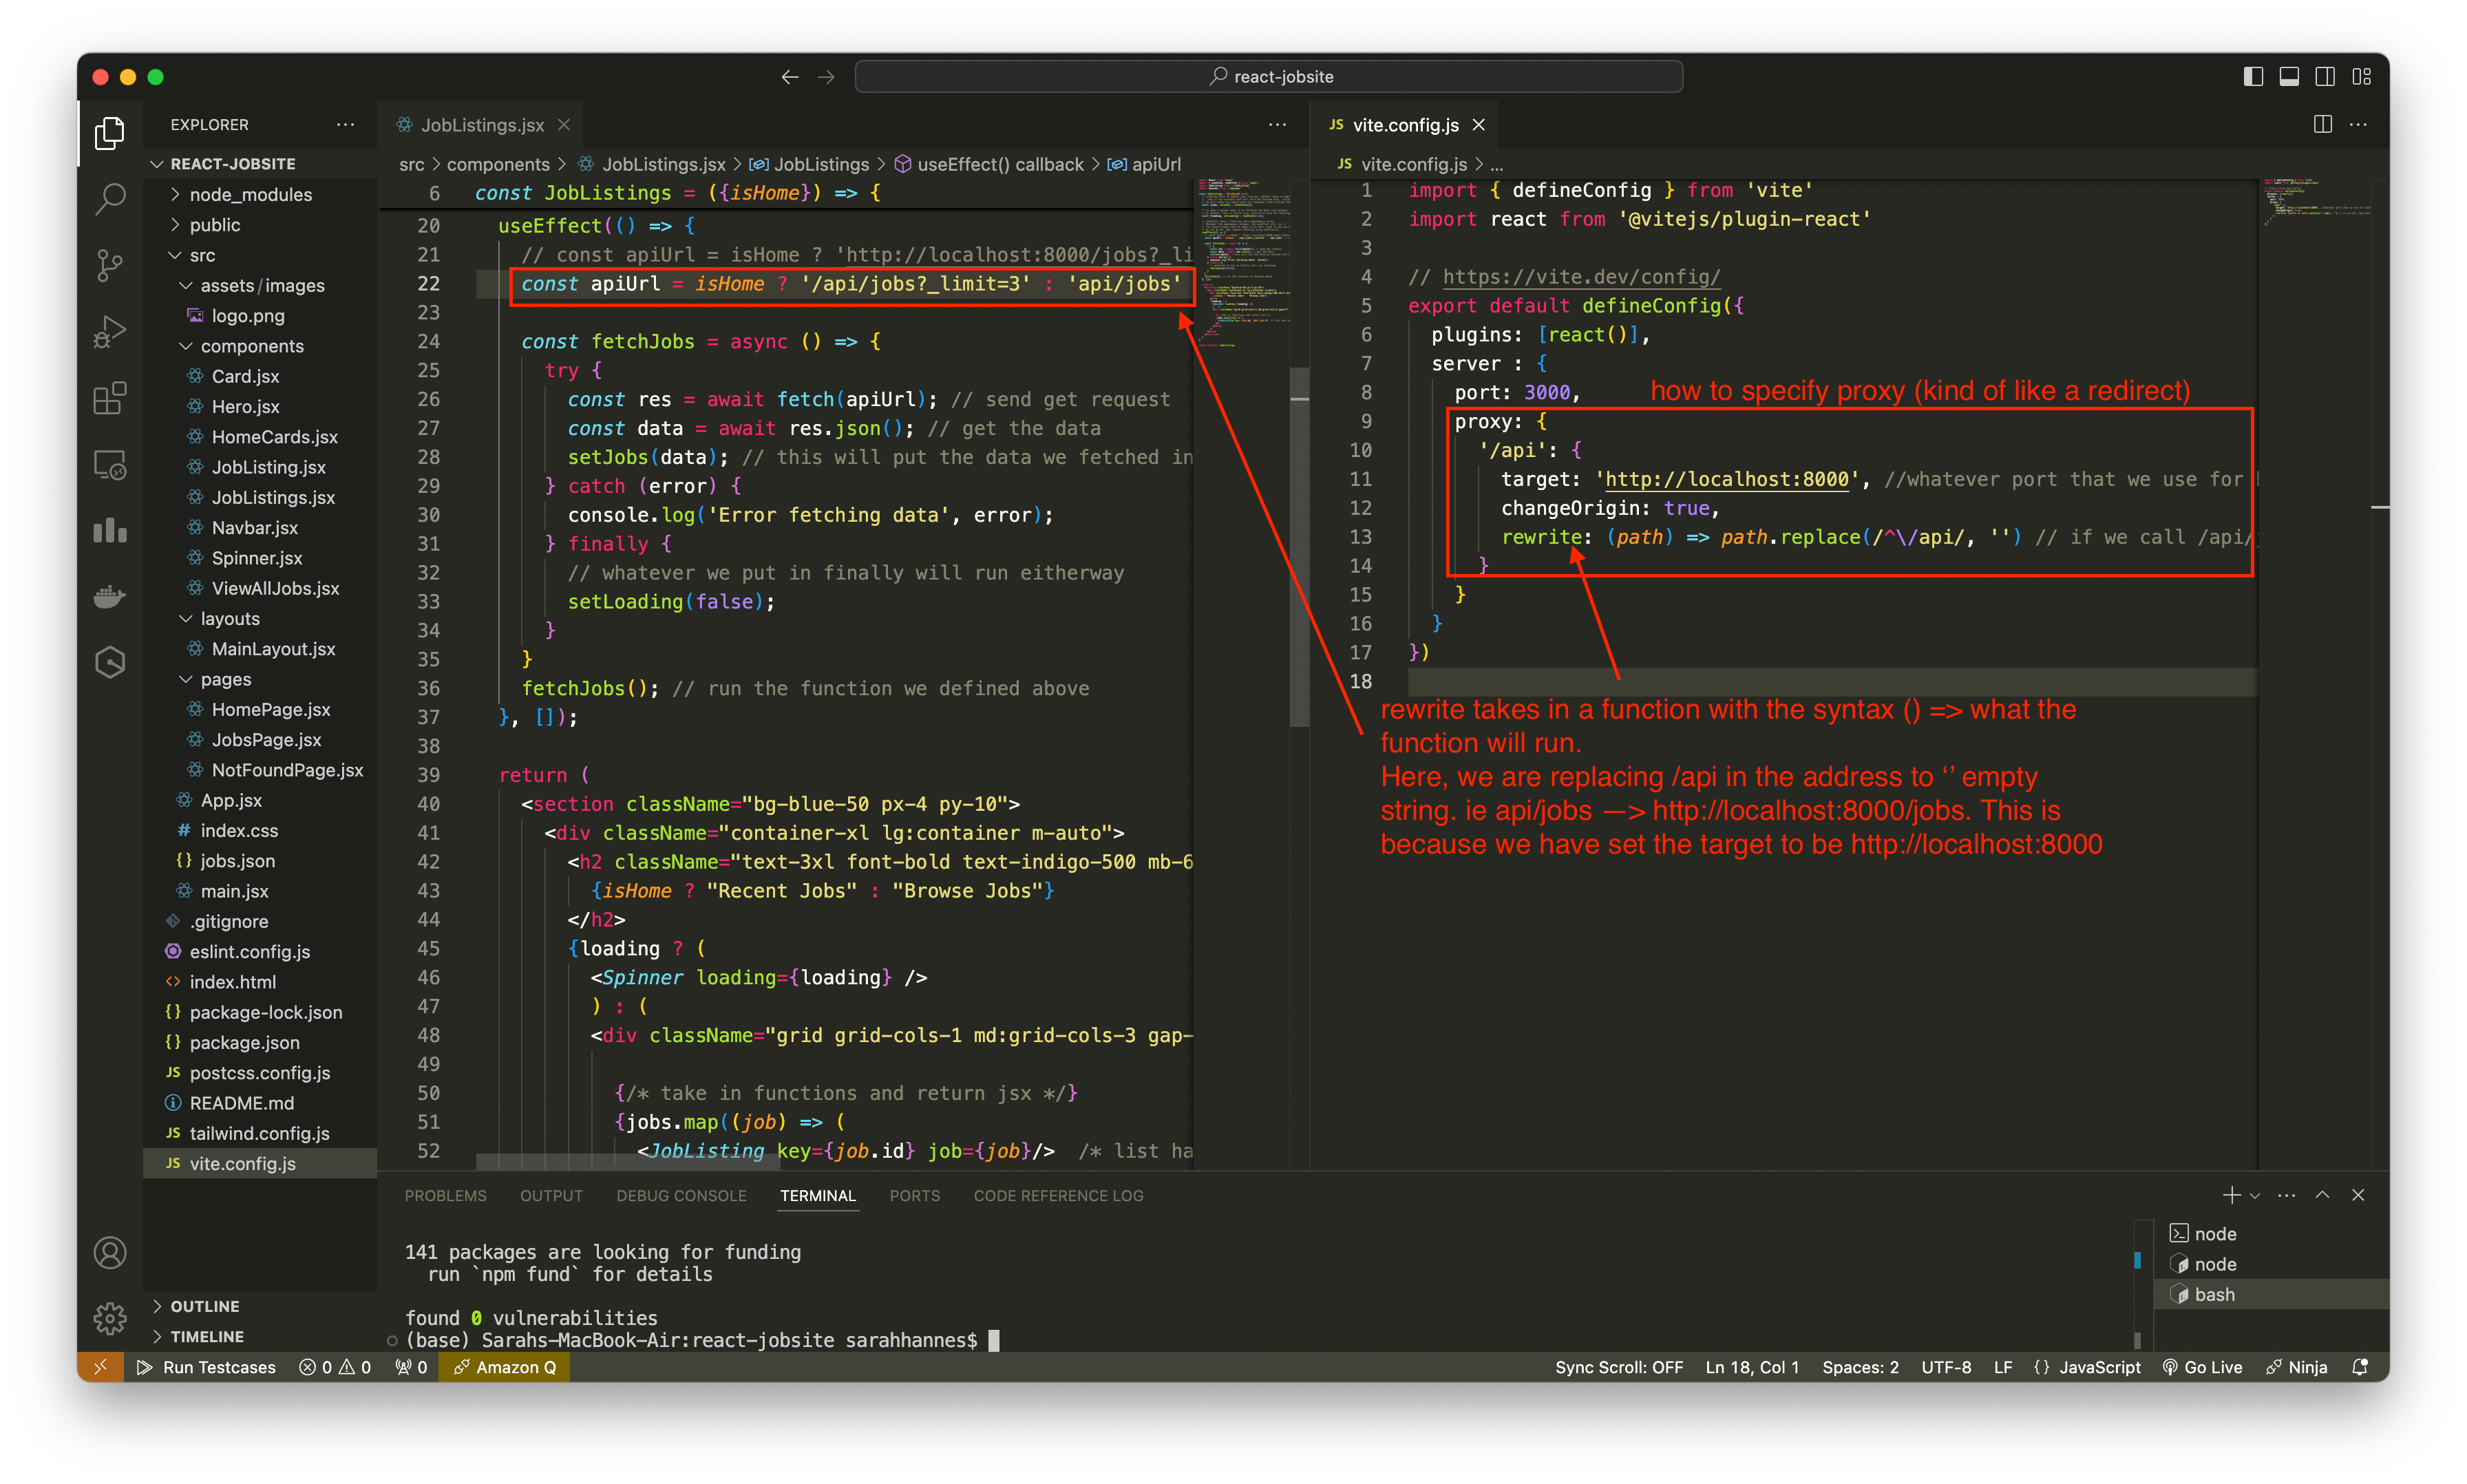The width and height of the screenshot is (2467, 1484).
Task: Open notifications bell in status bar
Action: 2360,1367
